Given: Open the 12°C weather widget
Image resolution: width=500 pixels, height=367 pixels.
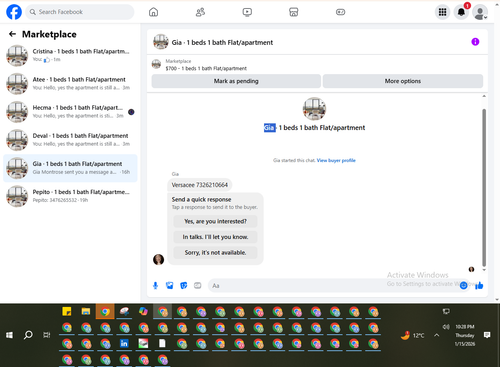Looking at the screenshot, I should pos(413,335).
